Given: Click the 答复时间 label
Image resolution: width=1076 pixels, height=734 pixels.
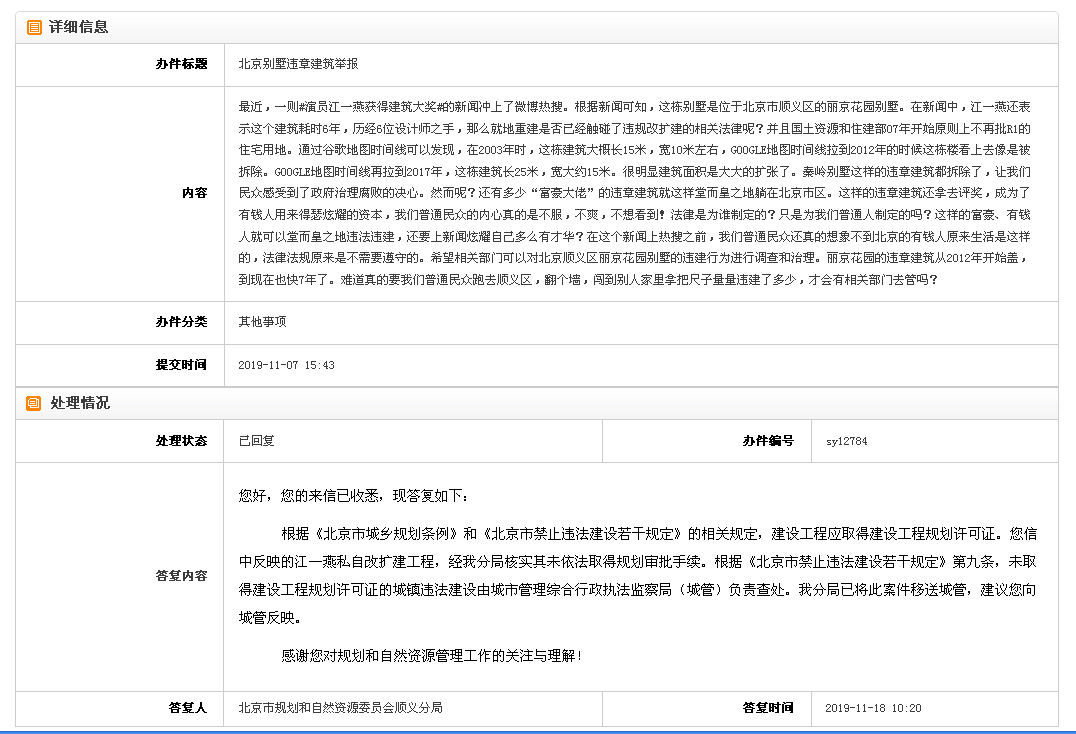Looking at the screenshot, I should (x=768, y=708).
